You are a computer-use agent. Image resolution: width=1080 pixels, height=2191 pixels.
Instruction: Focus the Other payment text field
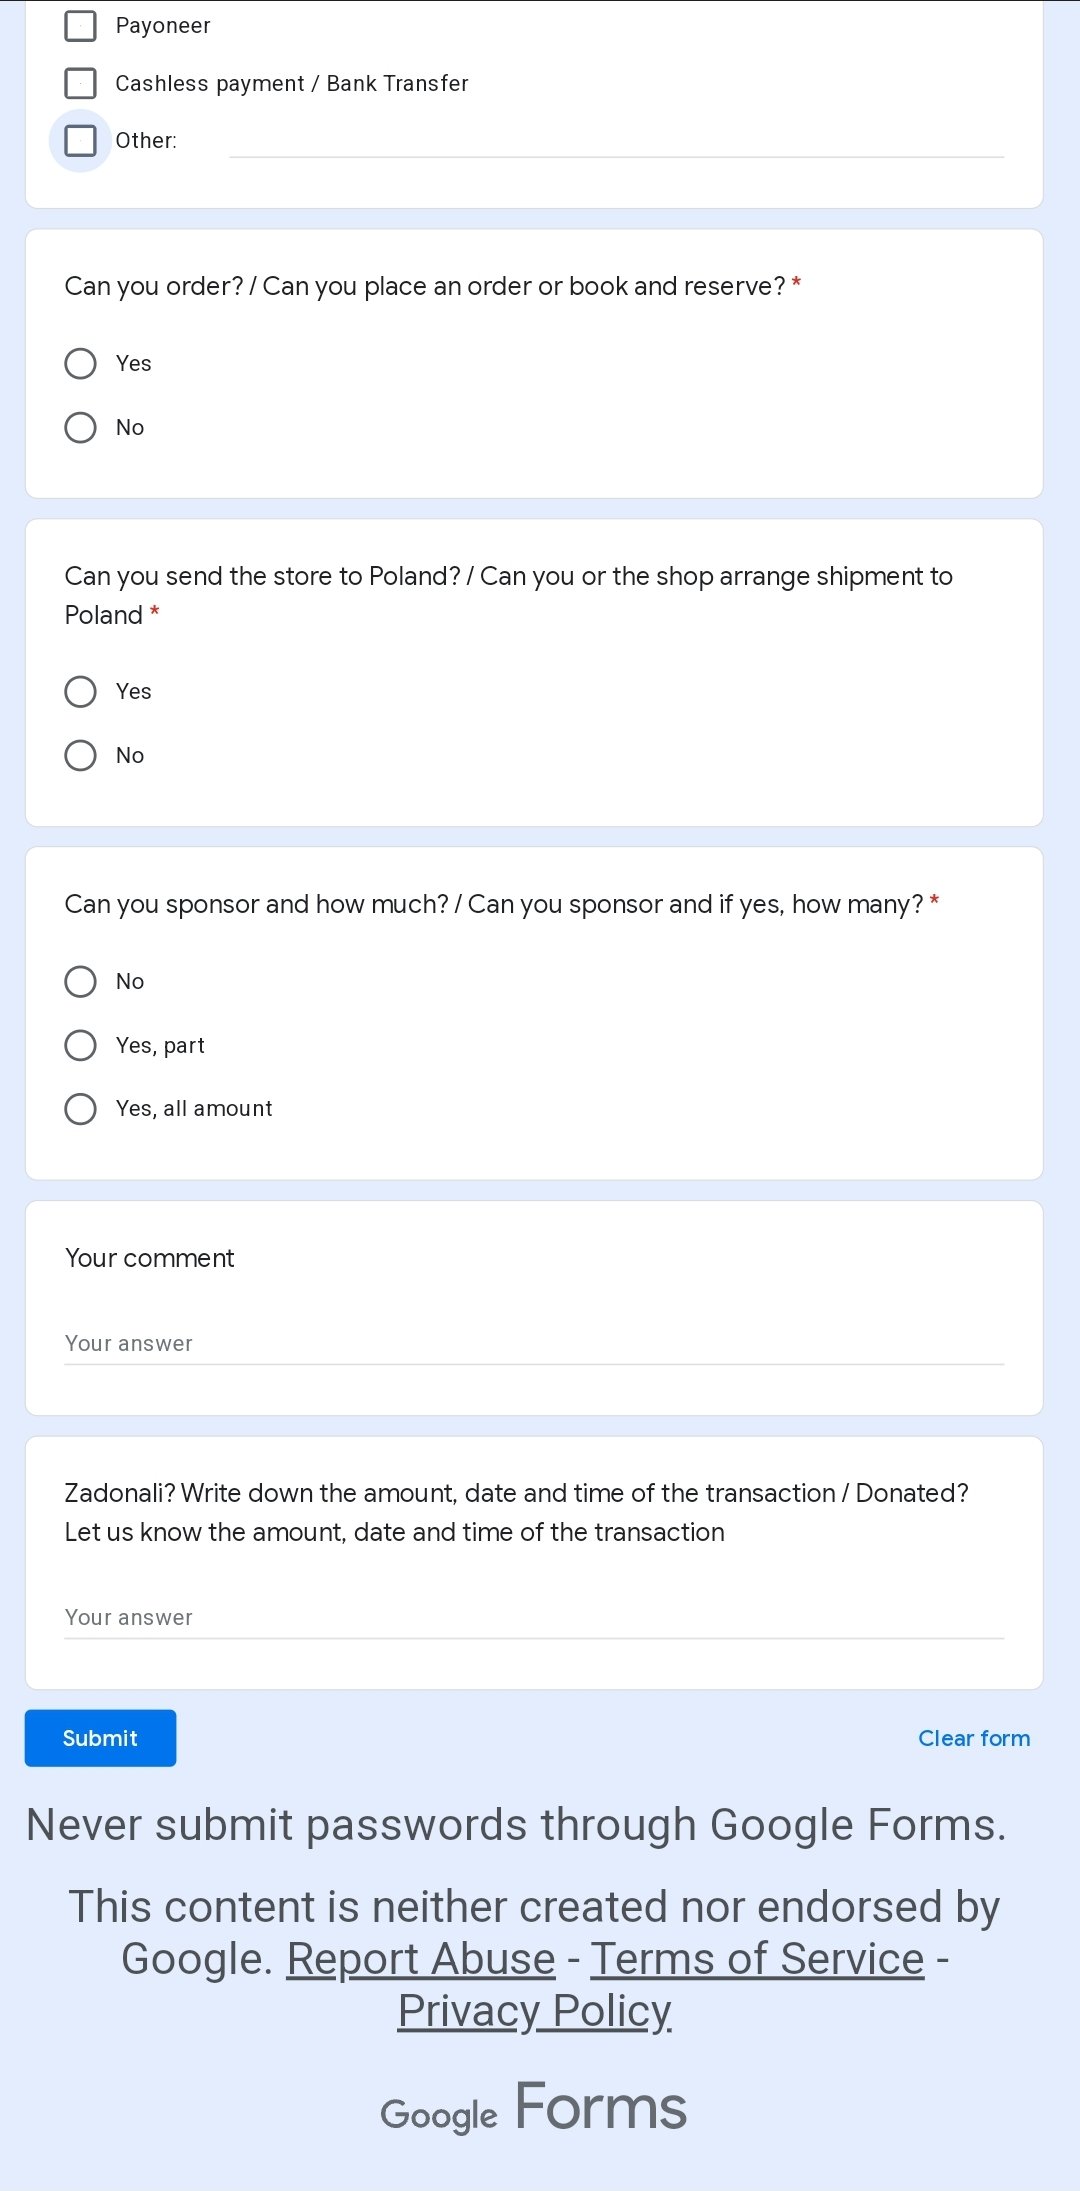tap(616, 141)
